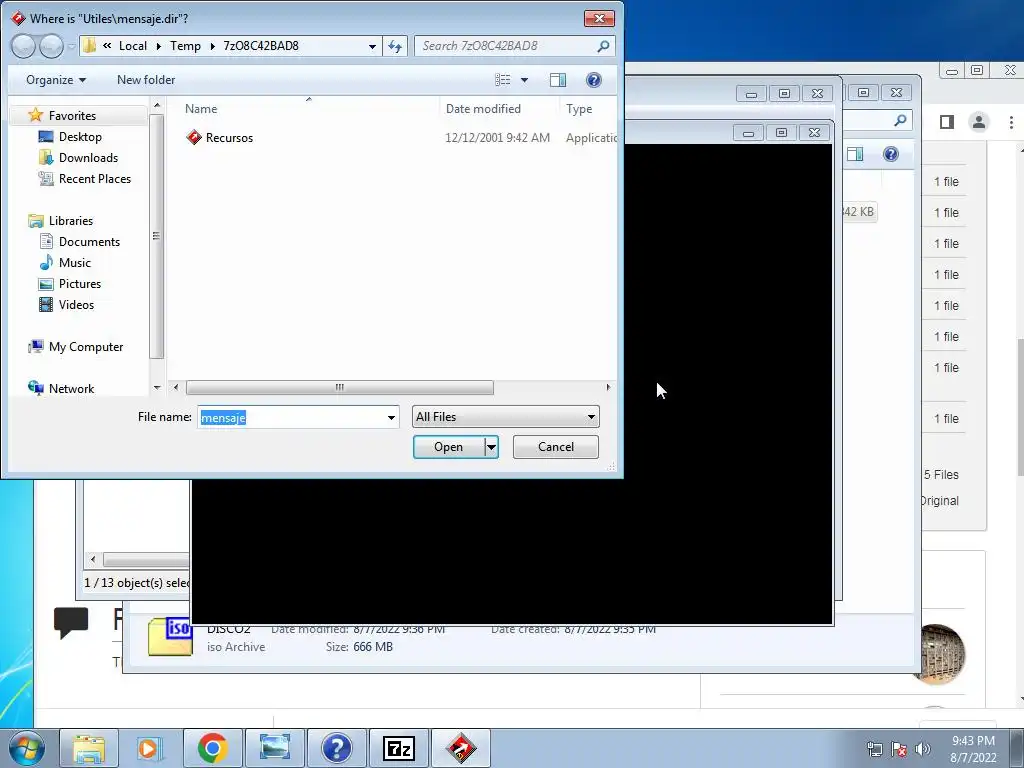Open the Organize menu
1024x768 pixels.
56,80
